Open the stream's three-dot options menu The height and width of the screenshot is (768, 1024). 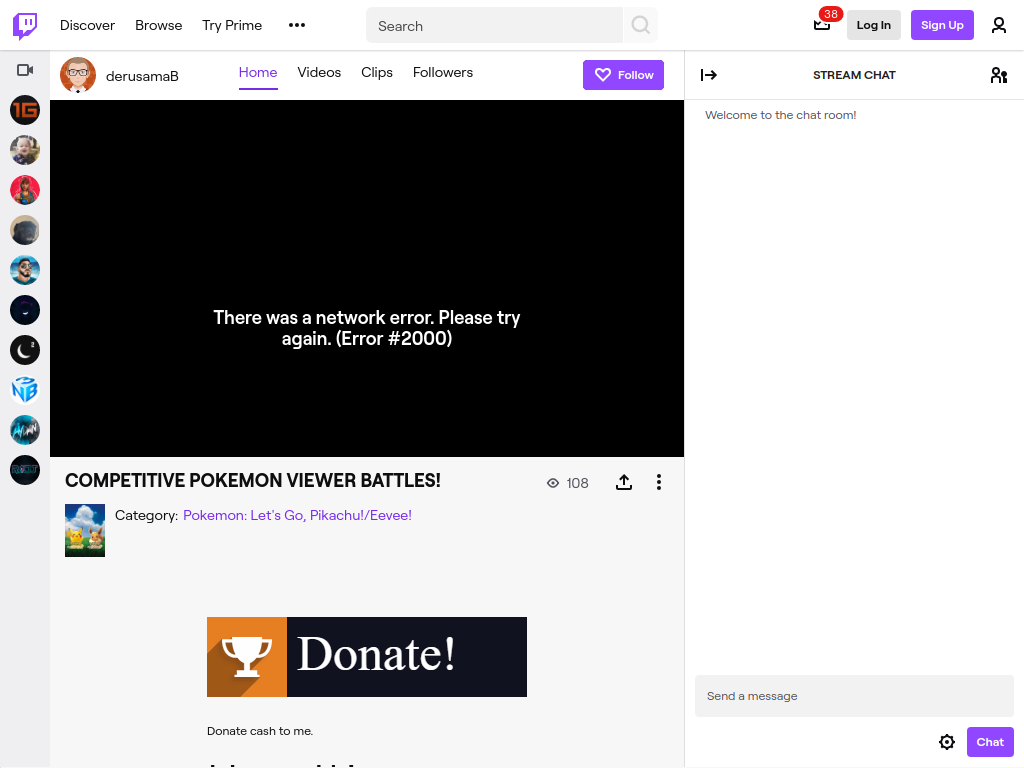coord(658,483)
